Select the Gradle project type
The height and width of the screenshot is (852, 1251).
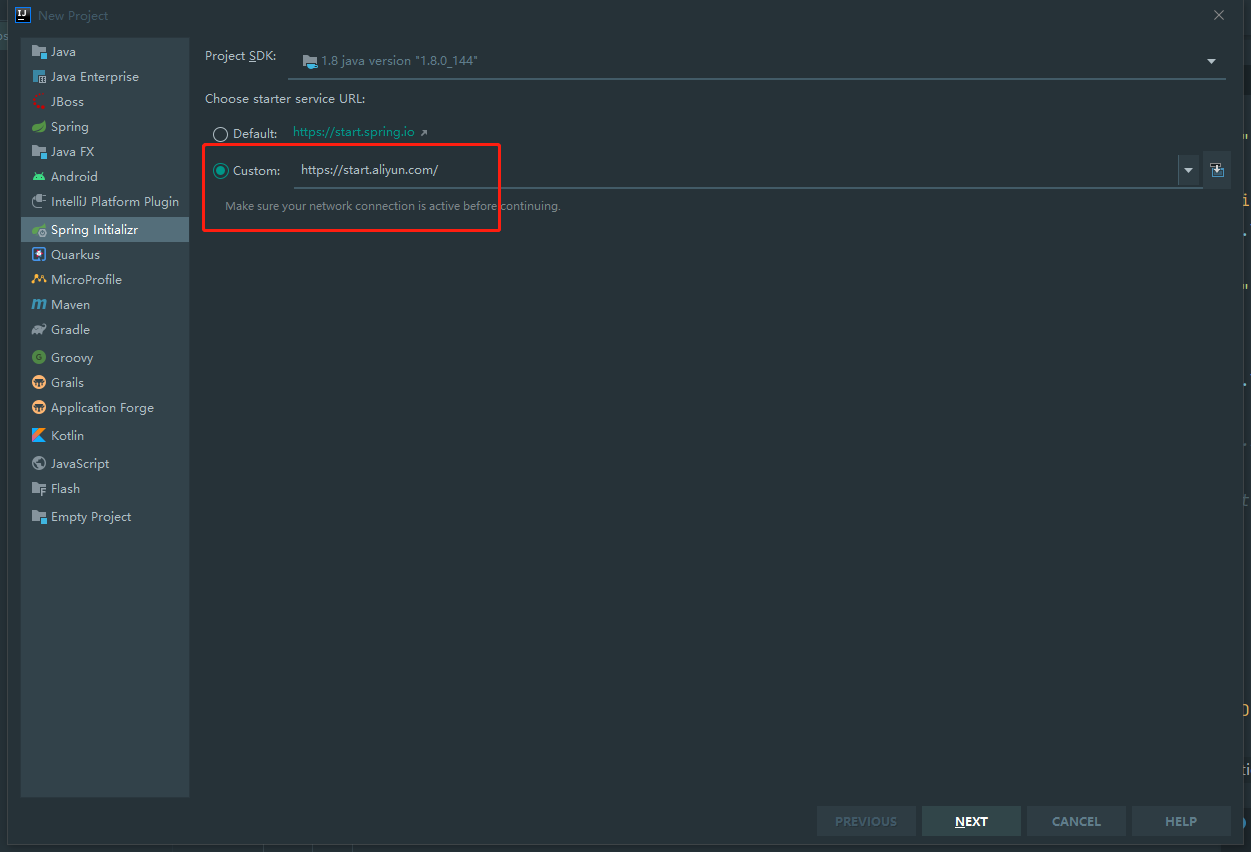(68, 329)
